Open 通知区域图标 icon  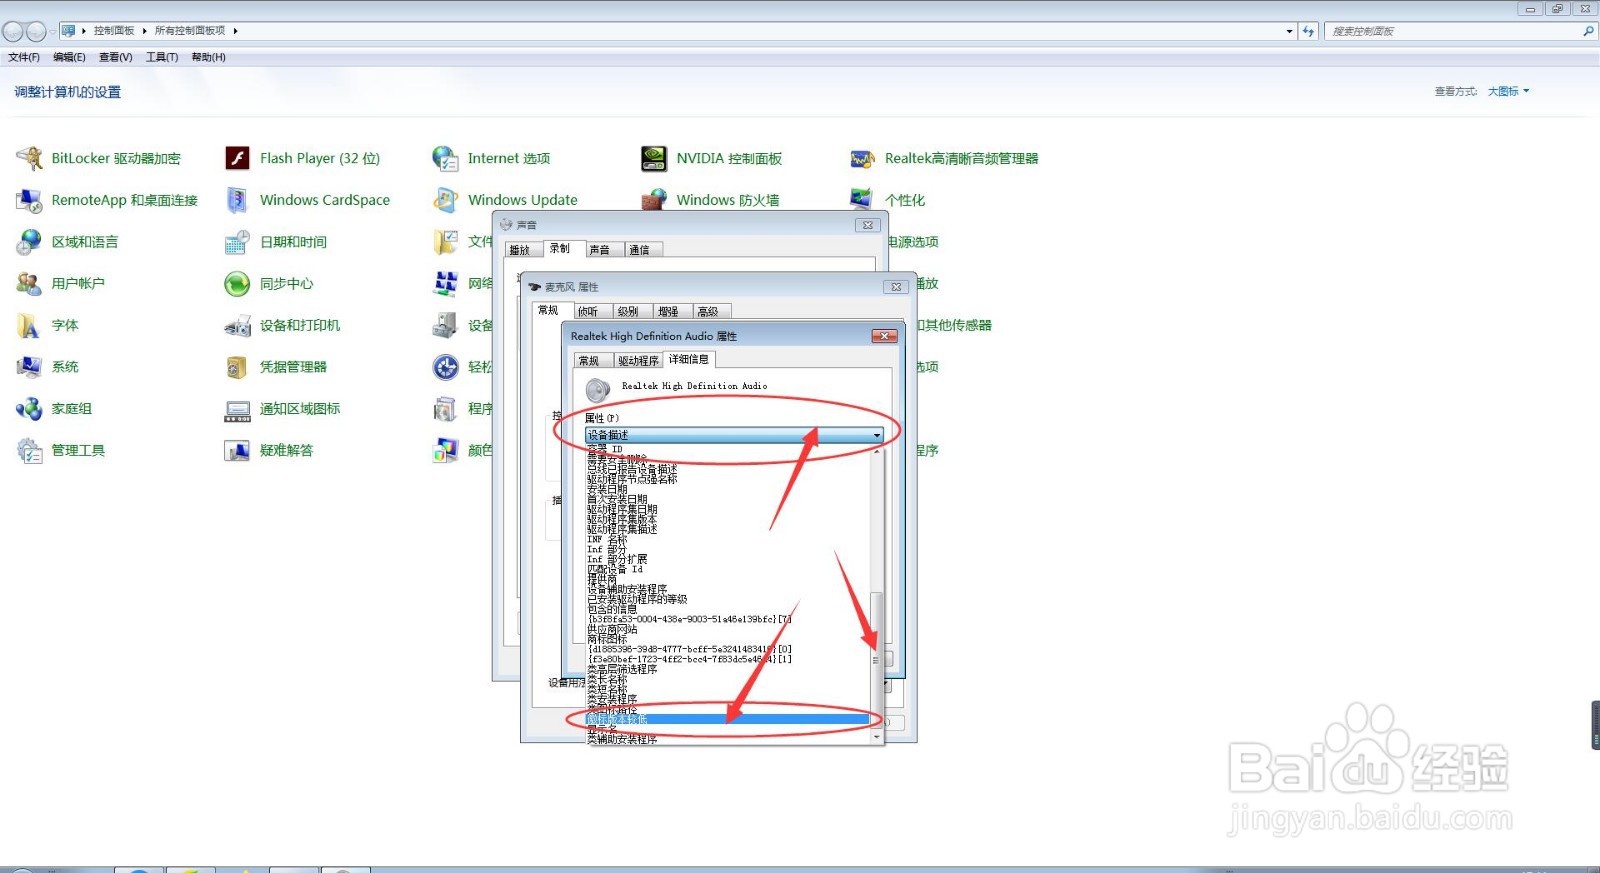(x=237, y=409)
